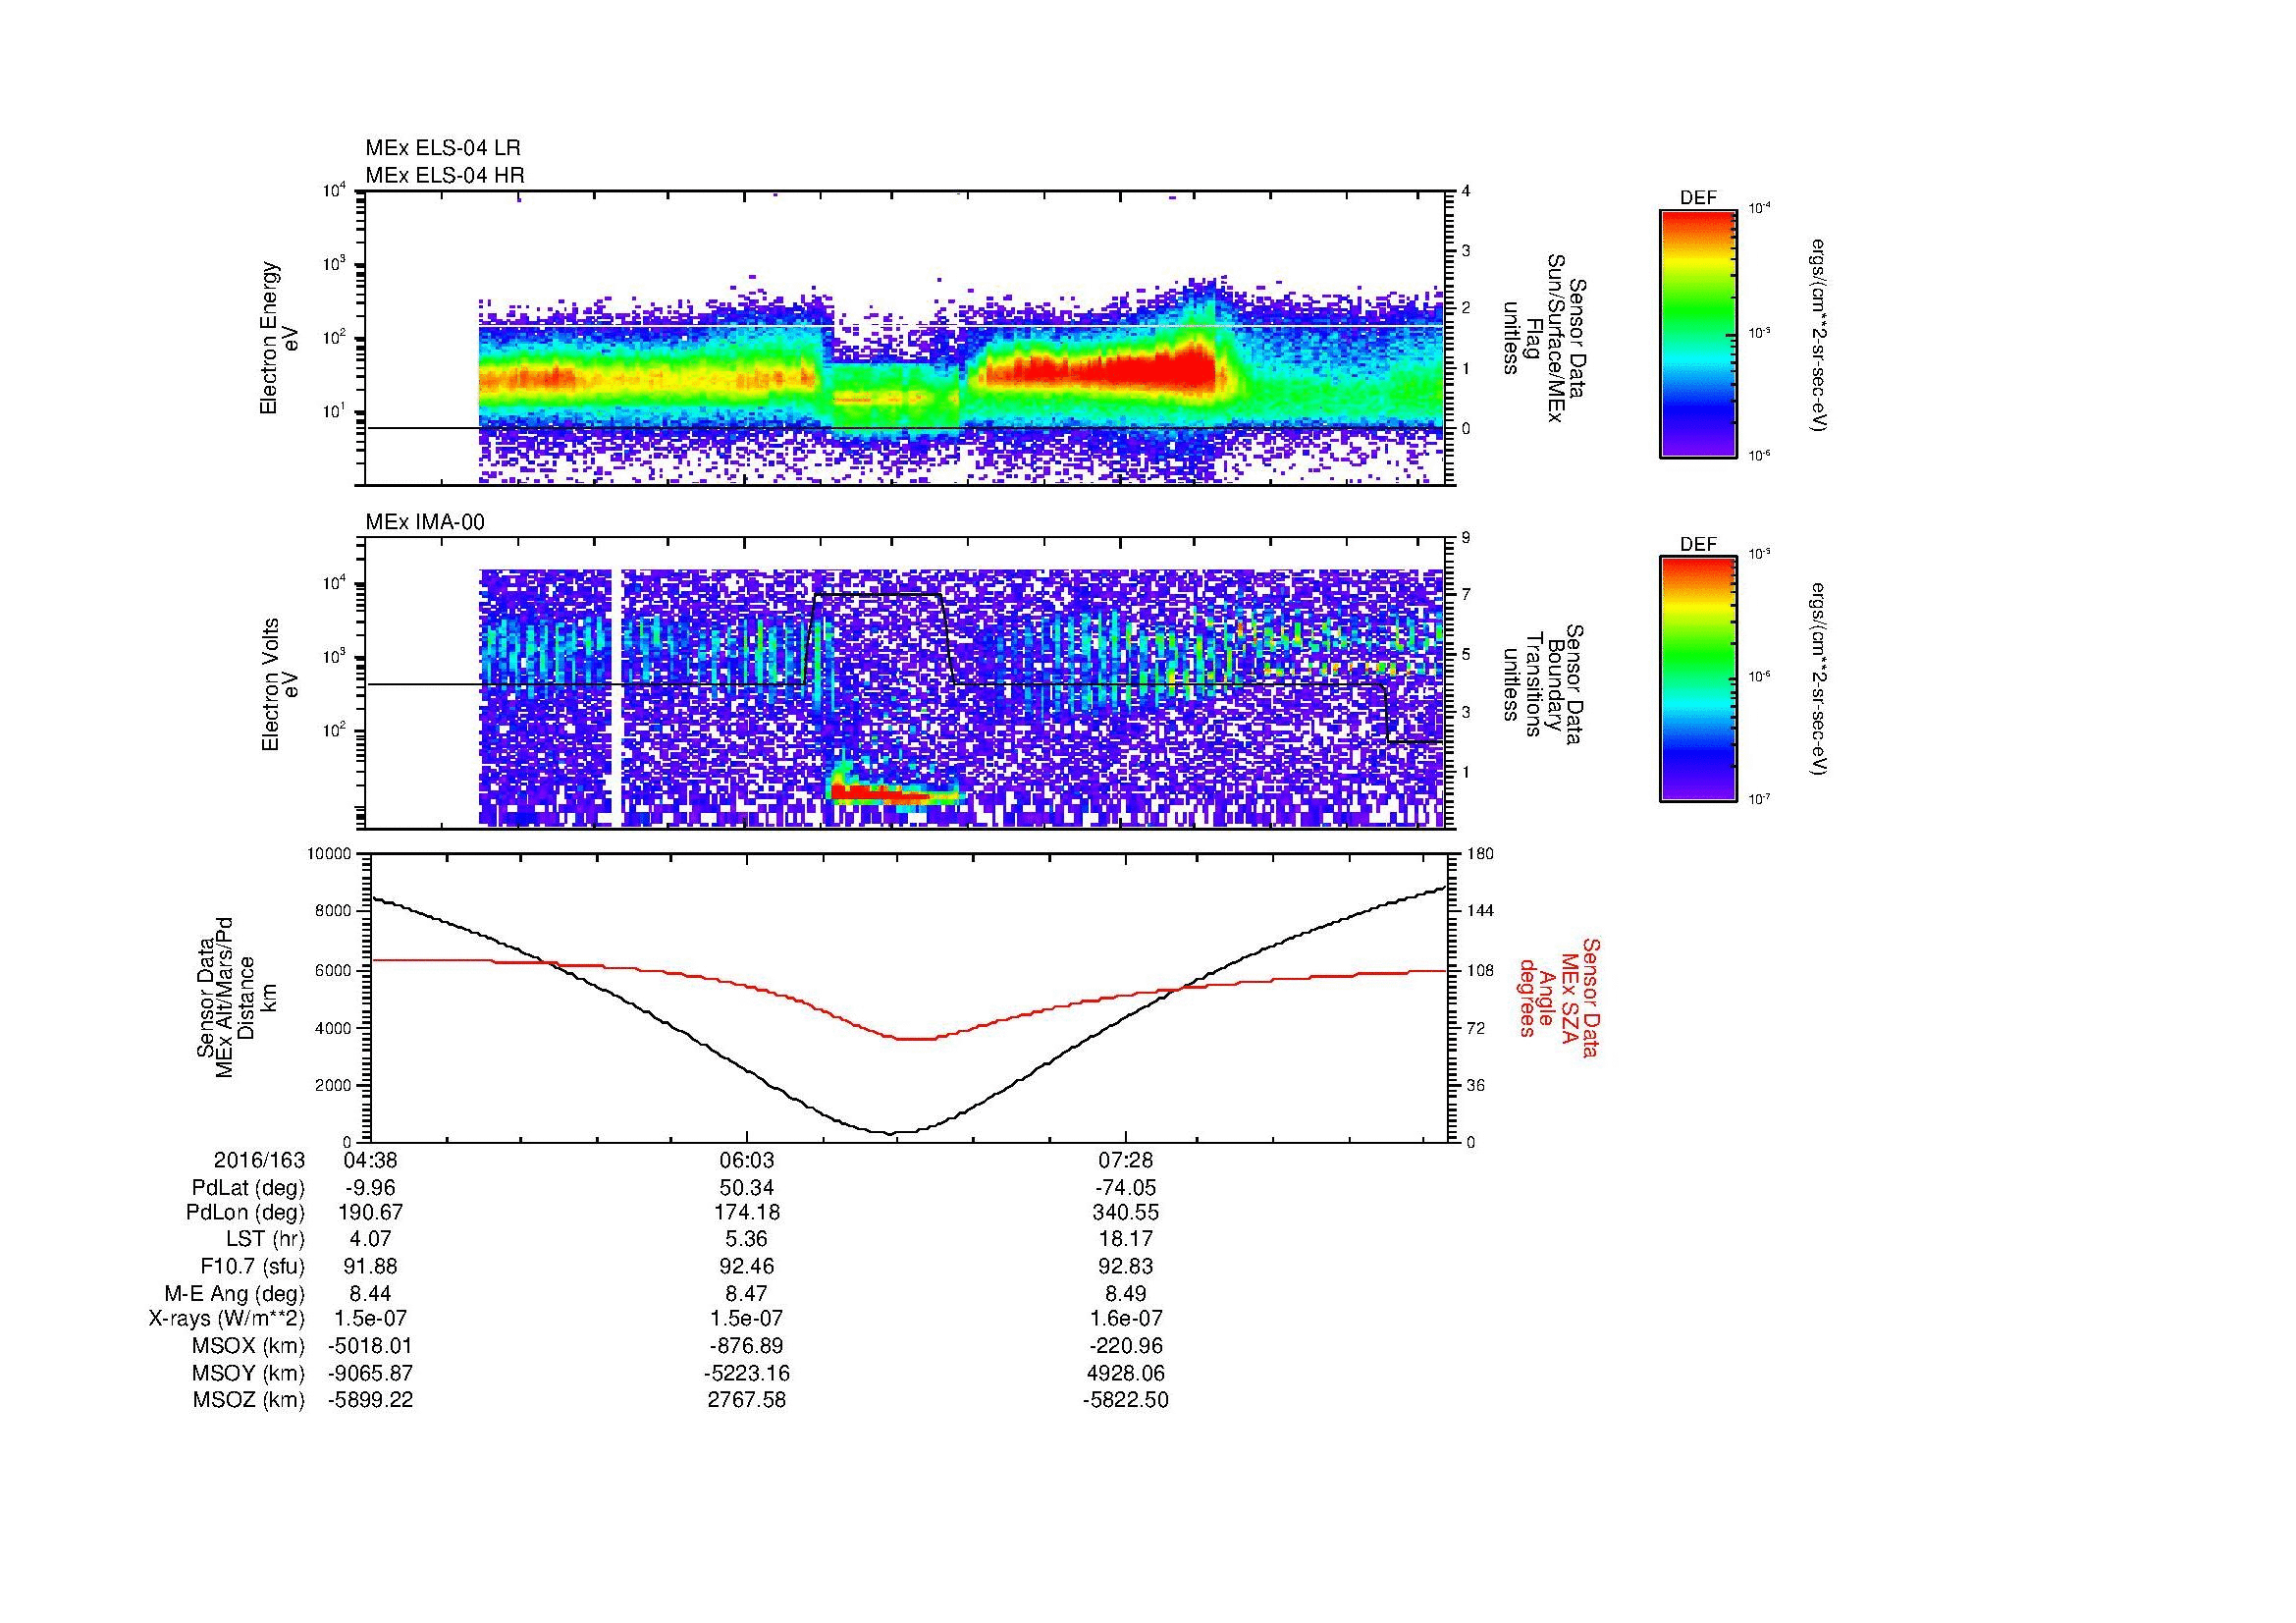Click the 'PdLat (deg)' row label
The height and width of the screenshot is (1623, 2296).
coord(248,1188)
